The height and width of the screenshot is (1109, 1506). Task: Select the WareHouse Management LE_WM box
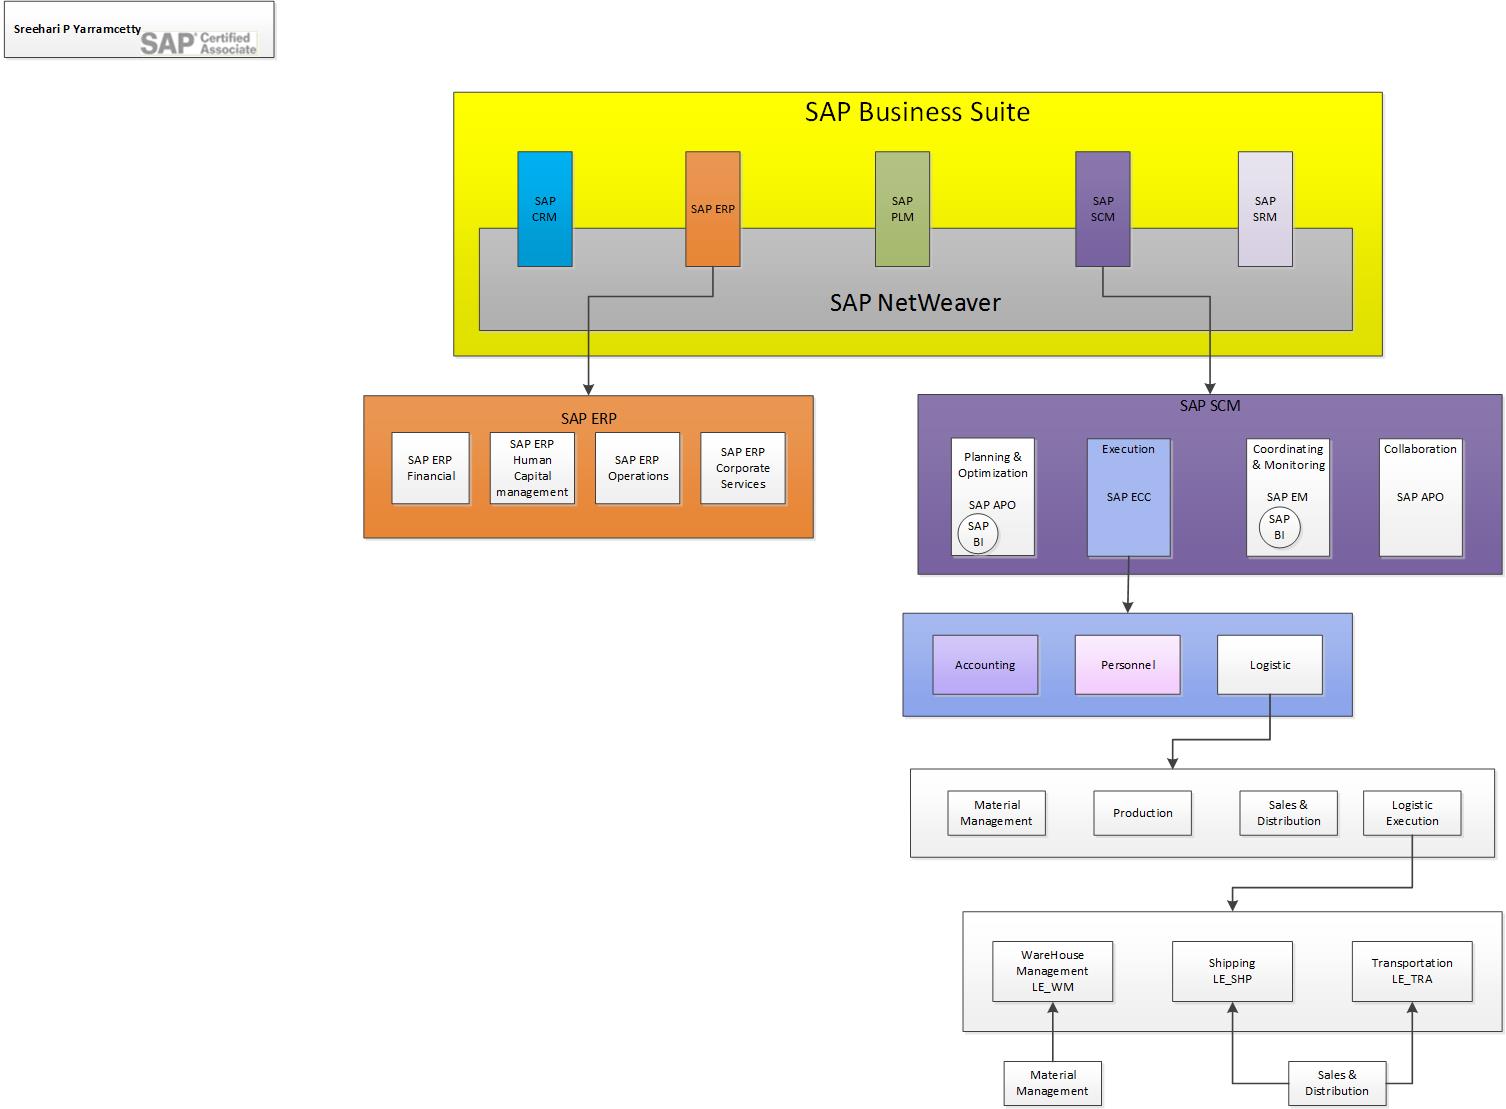click(1053, 971)
